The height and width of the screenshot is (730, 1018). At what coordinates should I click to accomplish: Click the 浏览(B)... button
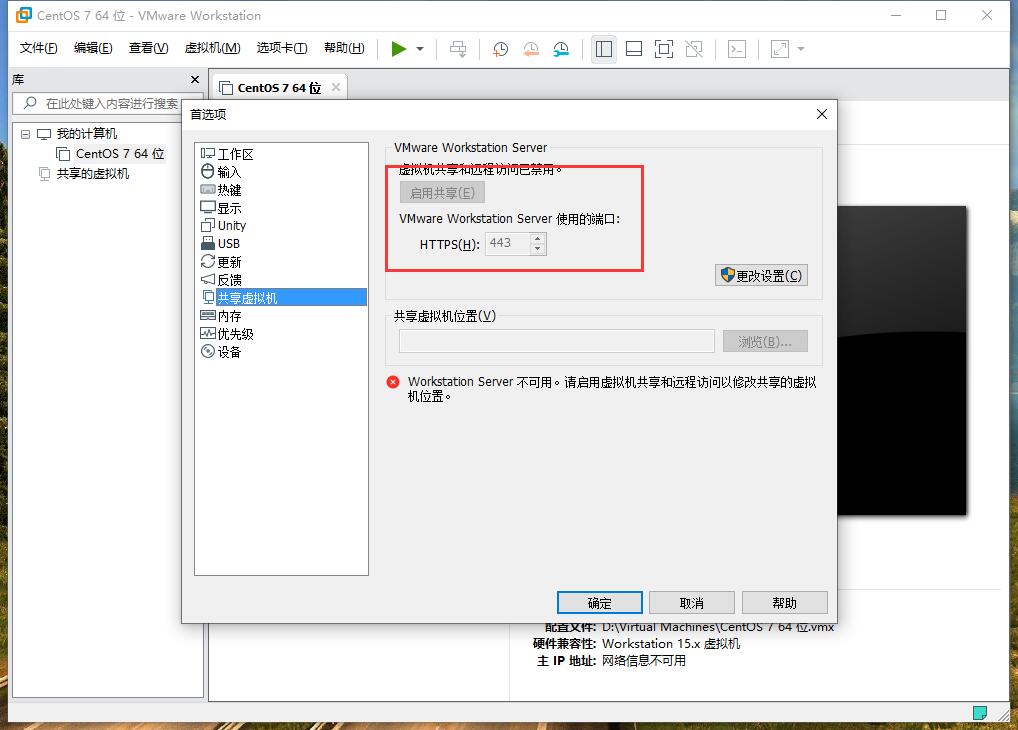tap(765, 342)
